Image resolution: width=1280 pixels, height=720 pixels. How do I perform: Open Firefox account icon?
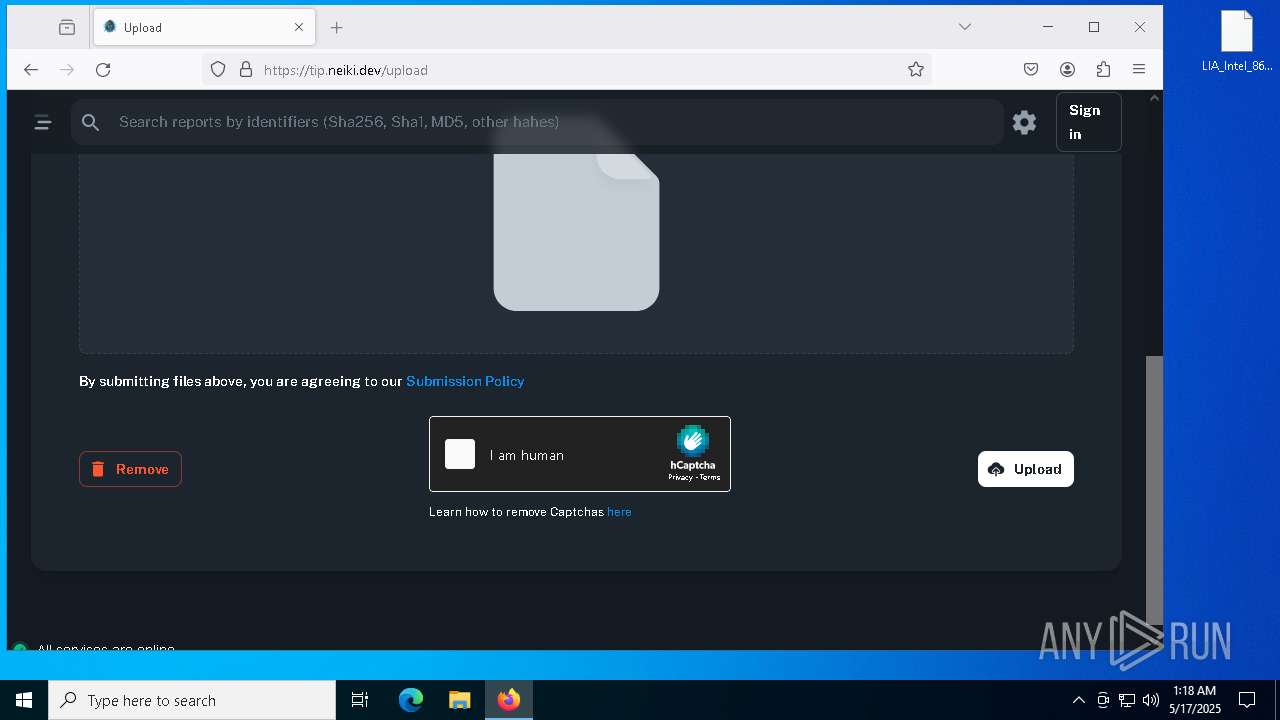click(1067, 70)
